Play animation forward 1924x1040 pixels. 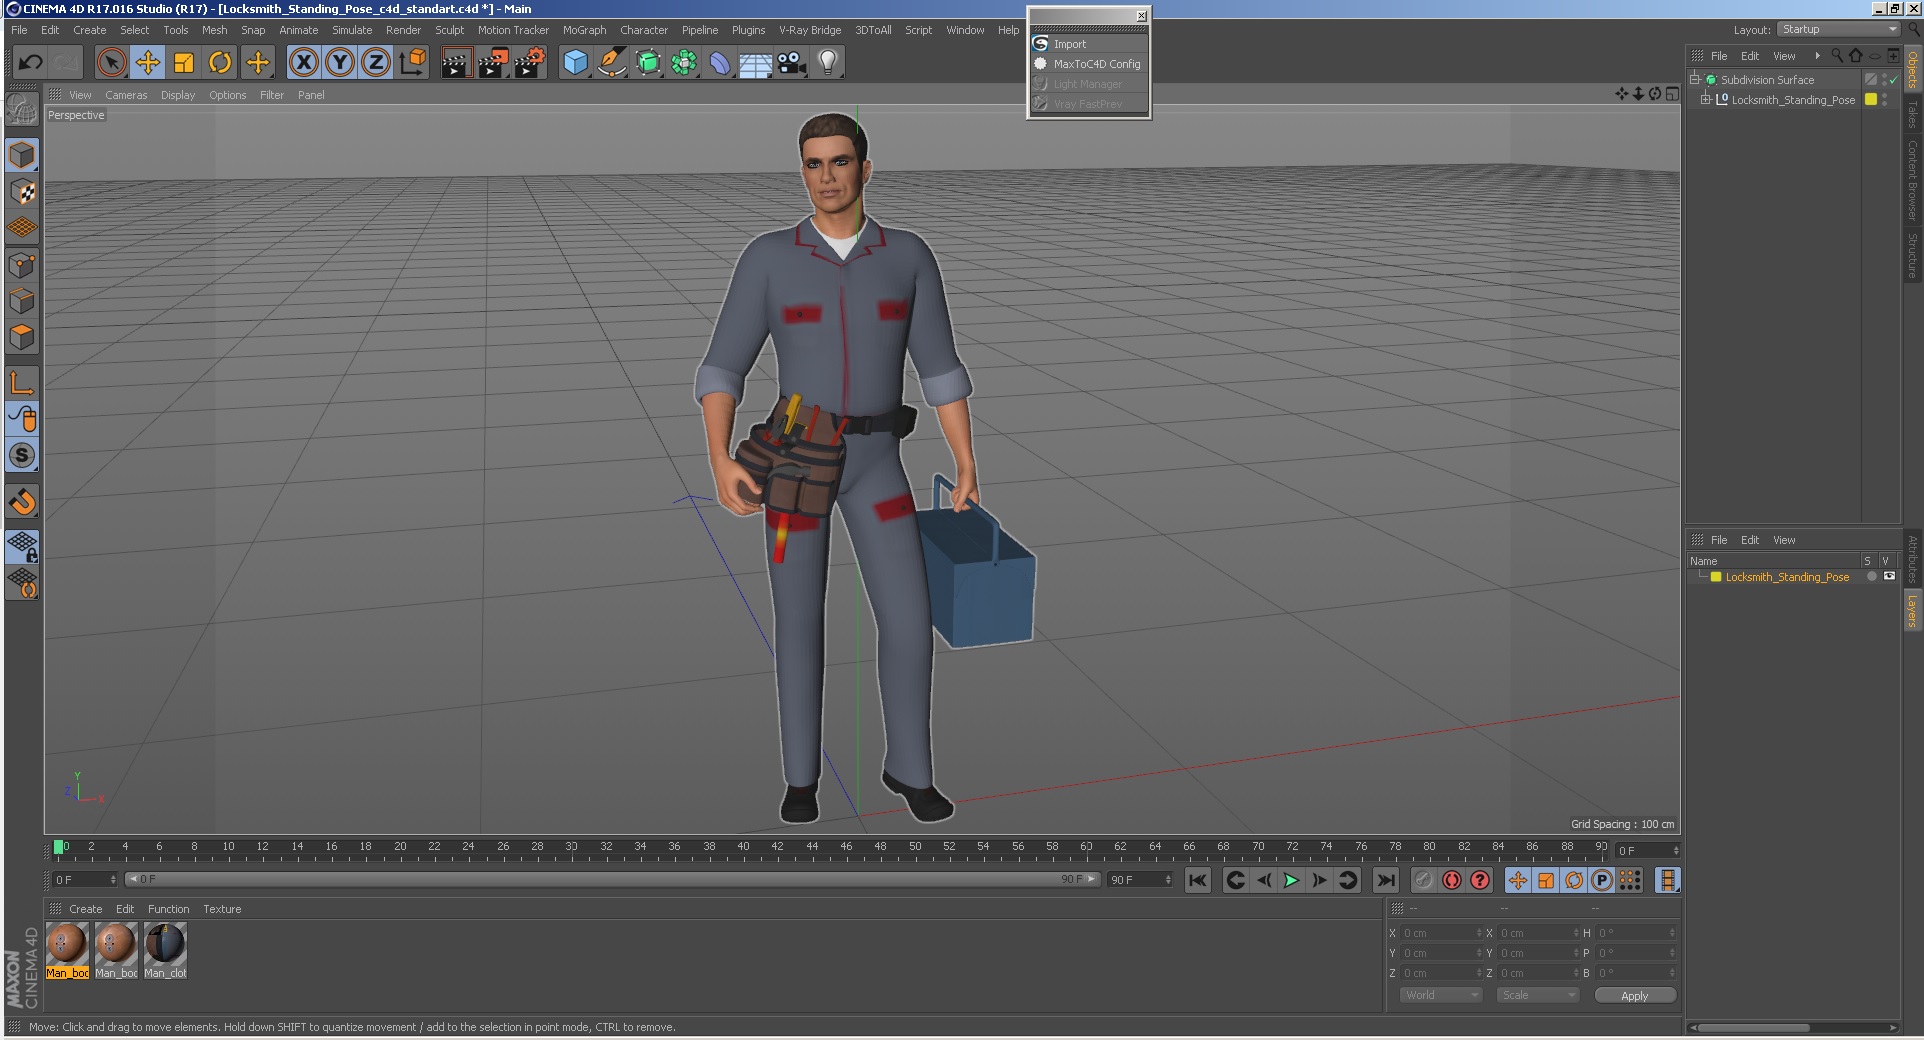(1291, 880)
